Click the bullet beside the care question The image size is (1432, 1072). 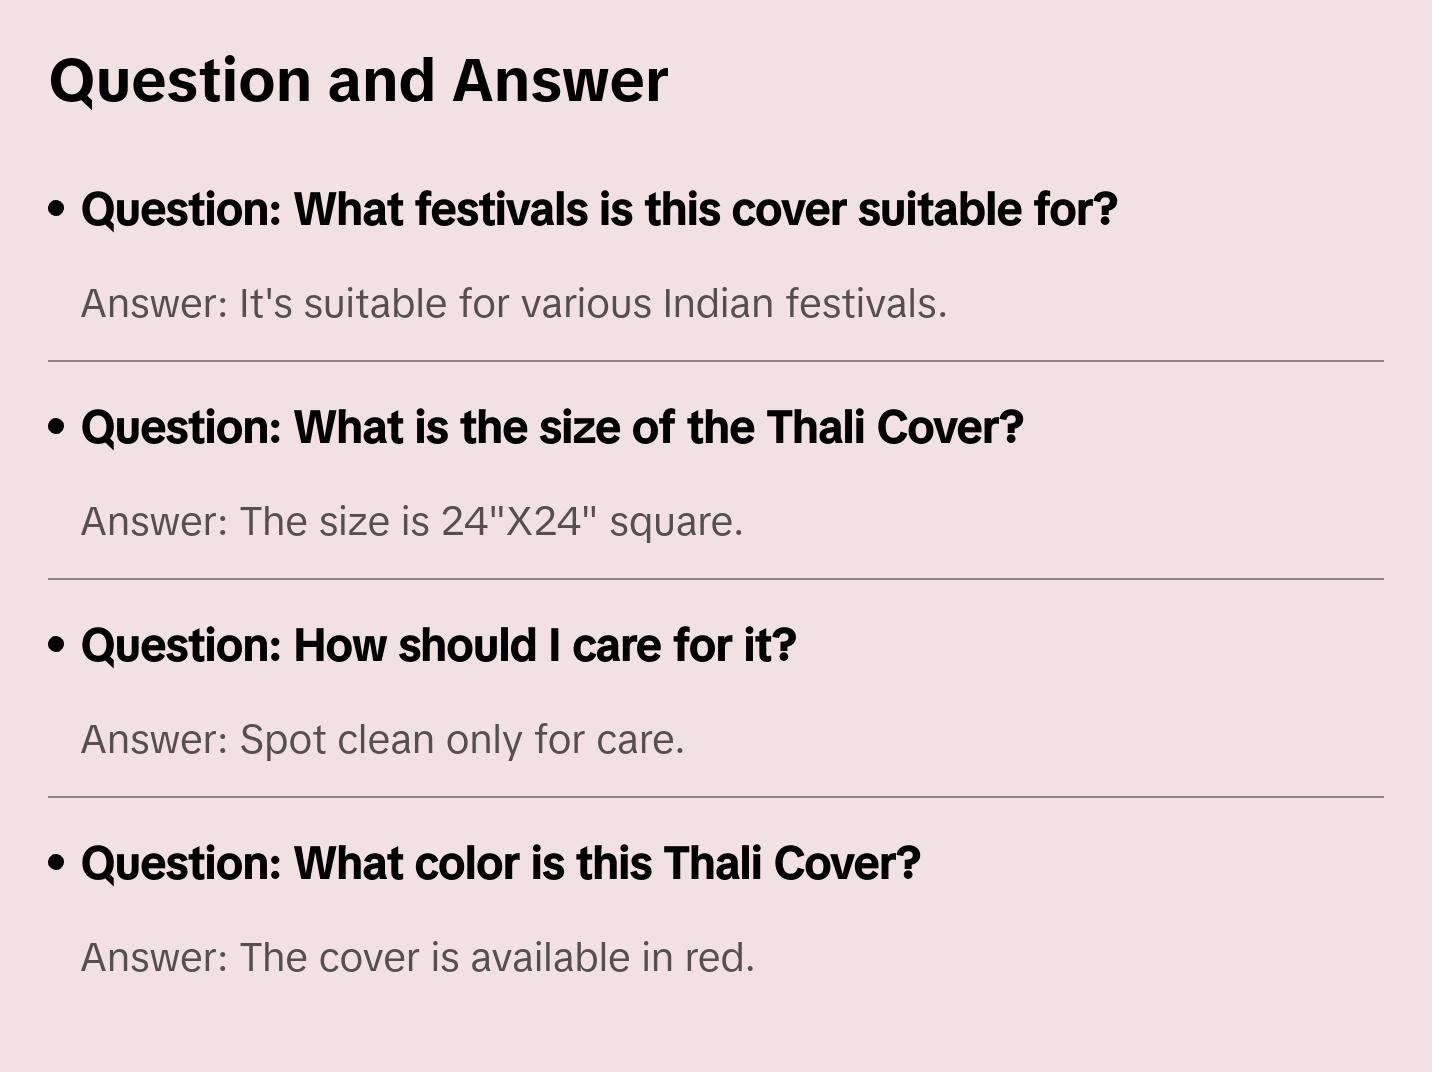[x=57, y=645]
